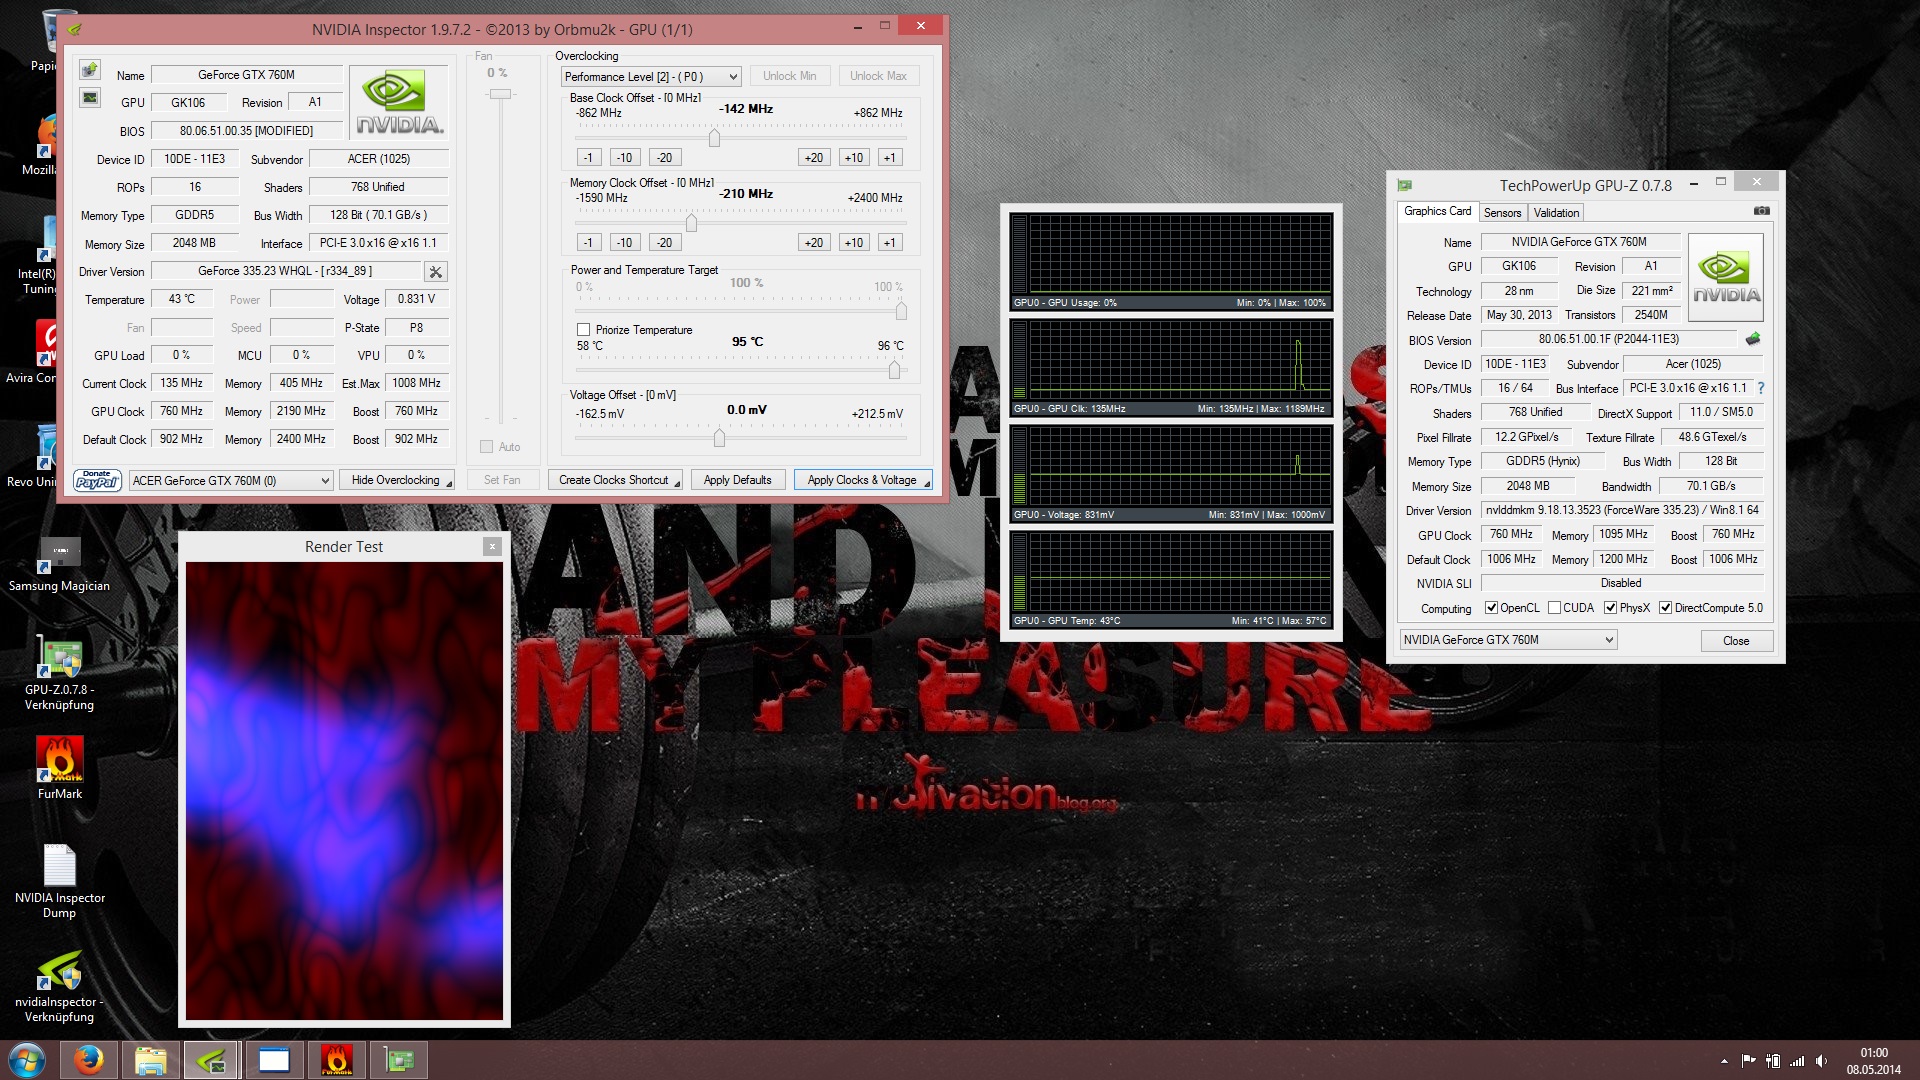Open GPU-Z.0.7.8 Verknüpfung desktop shortcut
The width and height of the screenshot is (1920, 1080).
point(60,674)
